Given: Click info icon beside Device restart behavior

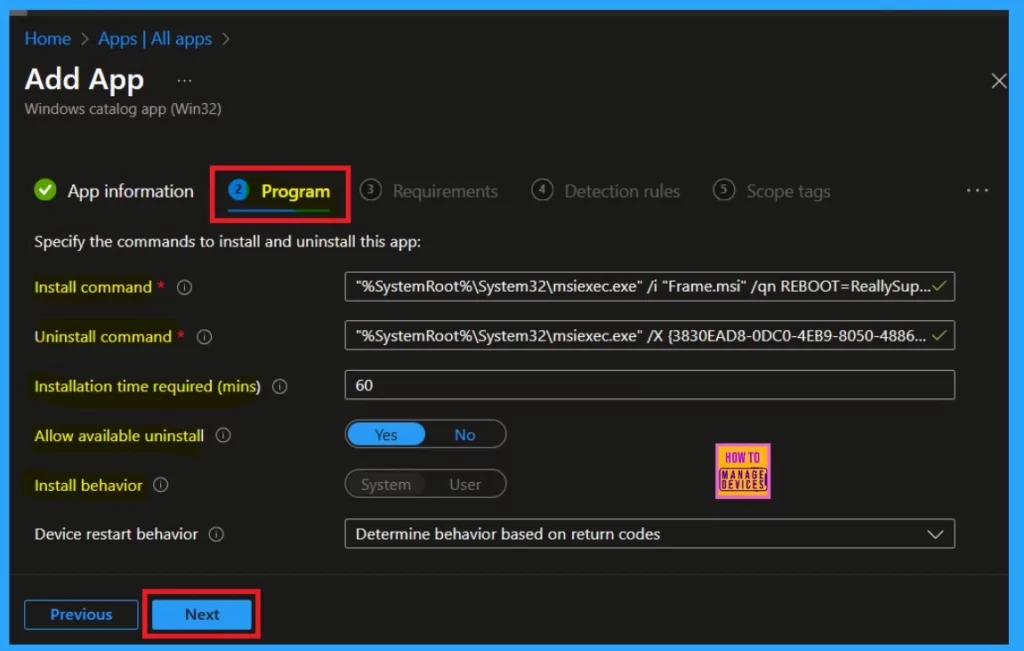Looking at the screenshot, I should click(x=216, y=535).
